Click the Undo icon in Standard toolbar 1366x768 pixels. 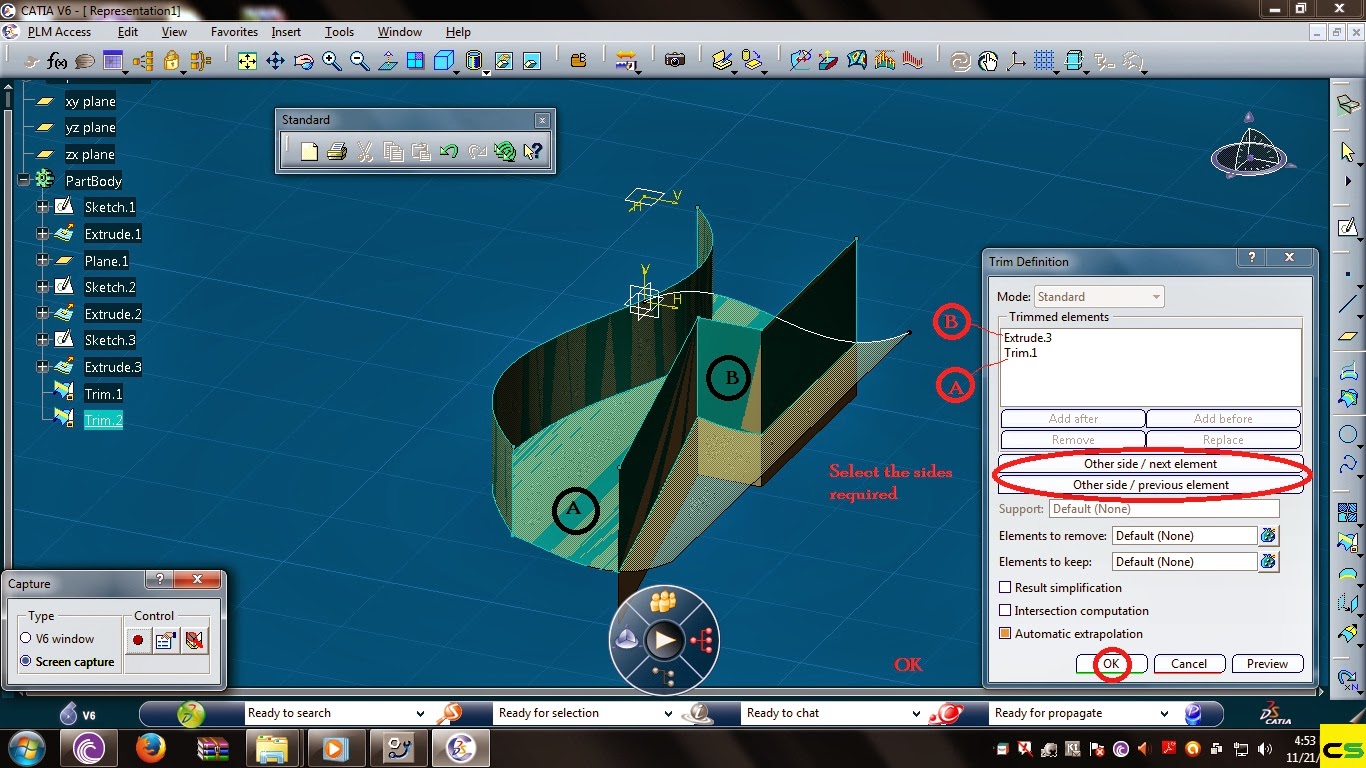(449, 151)
